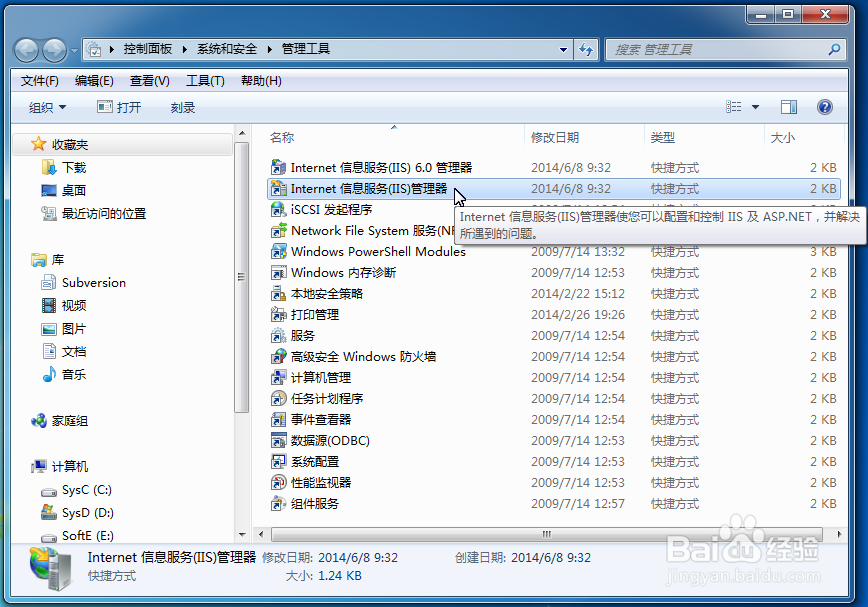Open the 音乐 library
Image resolution: width=868 pixels, height=607 pixels.
point(74,375)
